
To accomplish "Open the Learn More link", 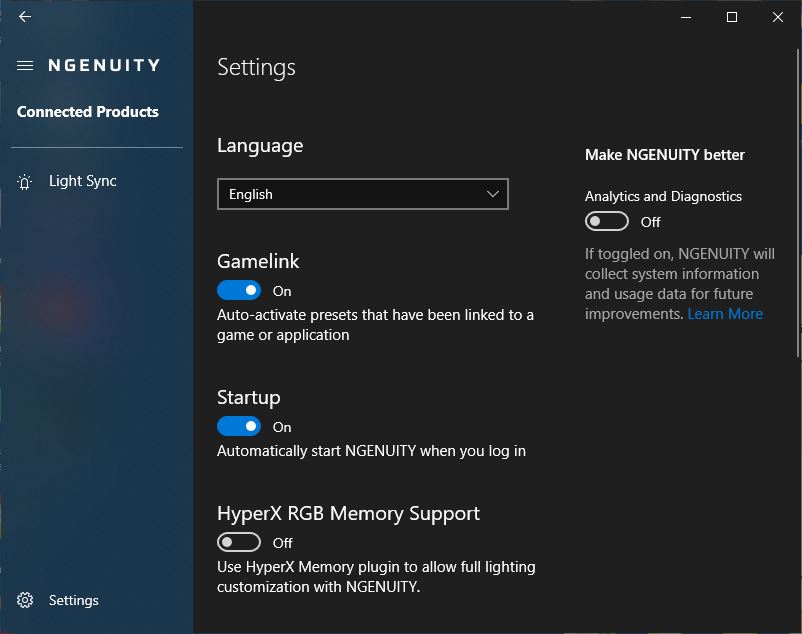I will pos(725,313).
